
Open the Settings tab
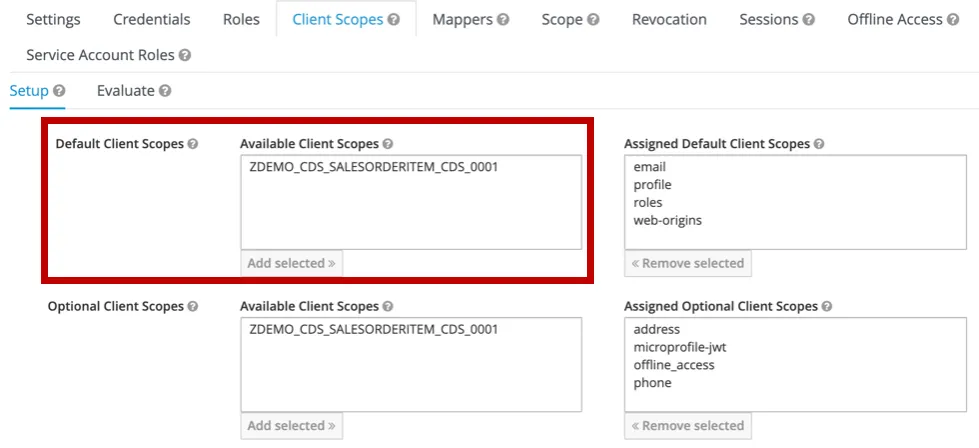coord(53,20)
